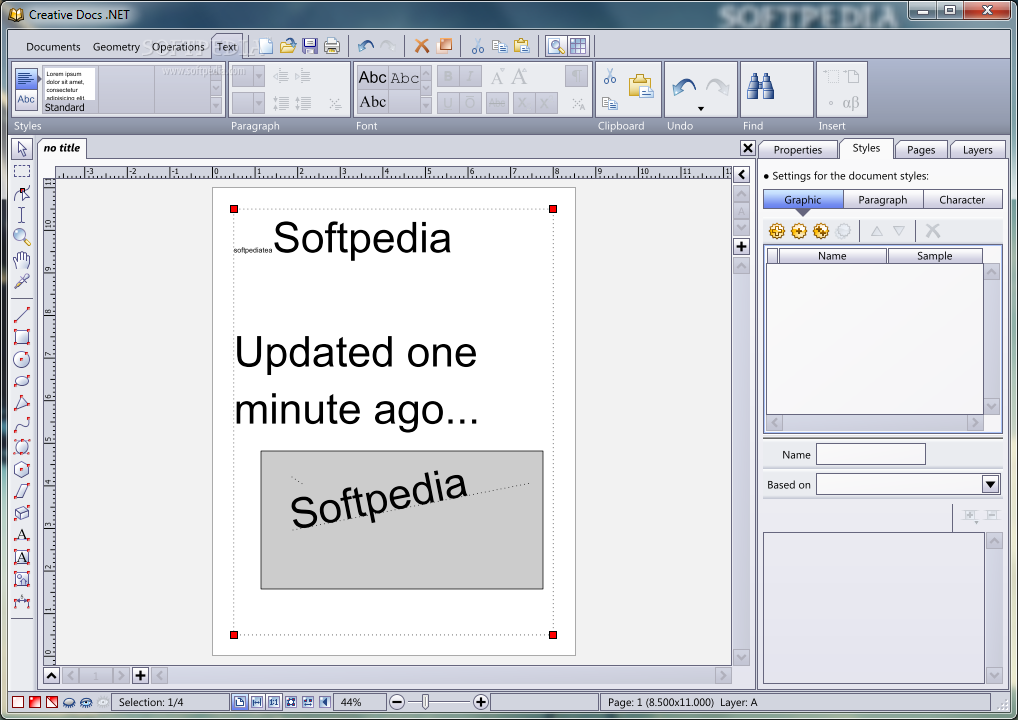Image resolution: width=1018 pixels, height=720 pixels.
Task: Select the arrow selection tool
Action: click(x=22, y=149)
